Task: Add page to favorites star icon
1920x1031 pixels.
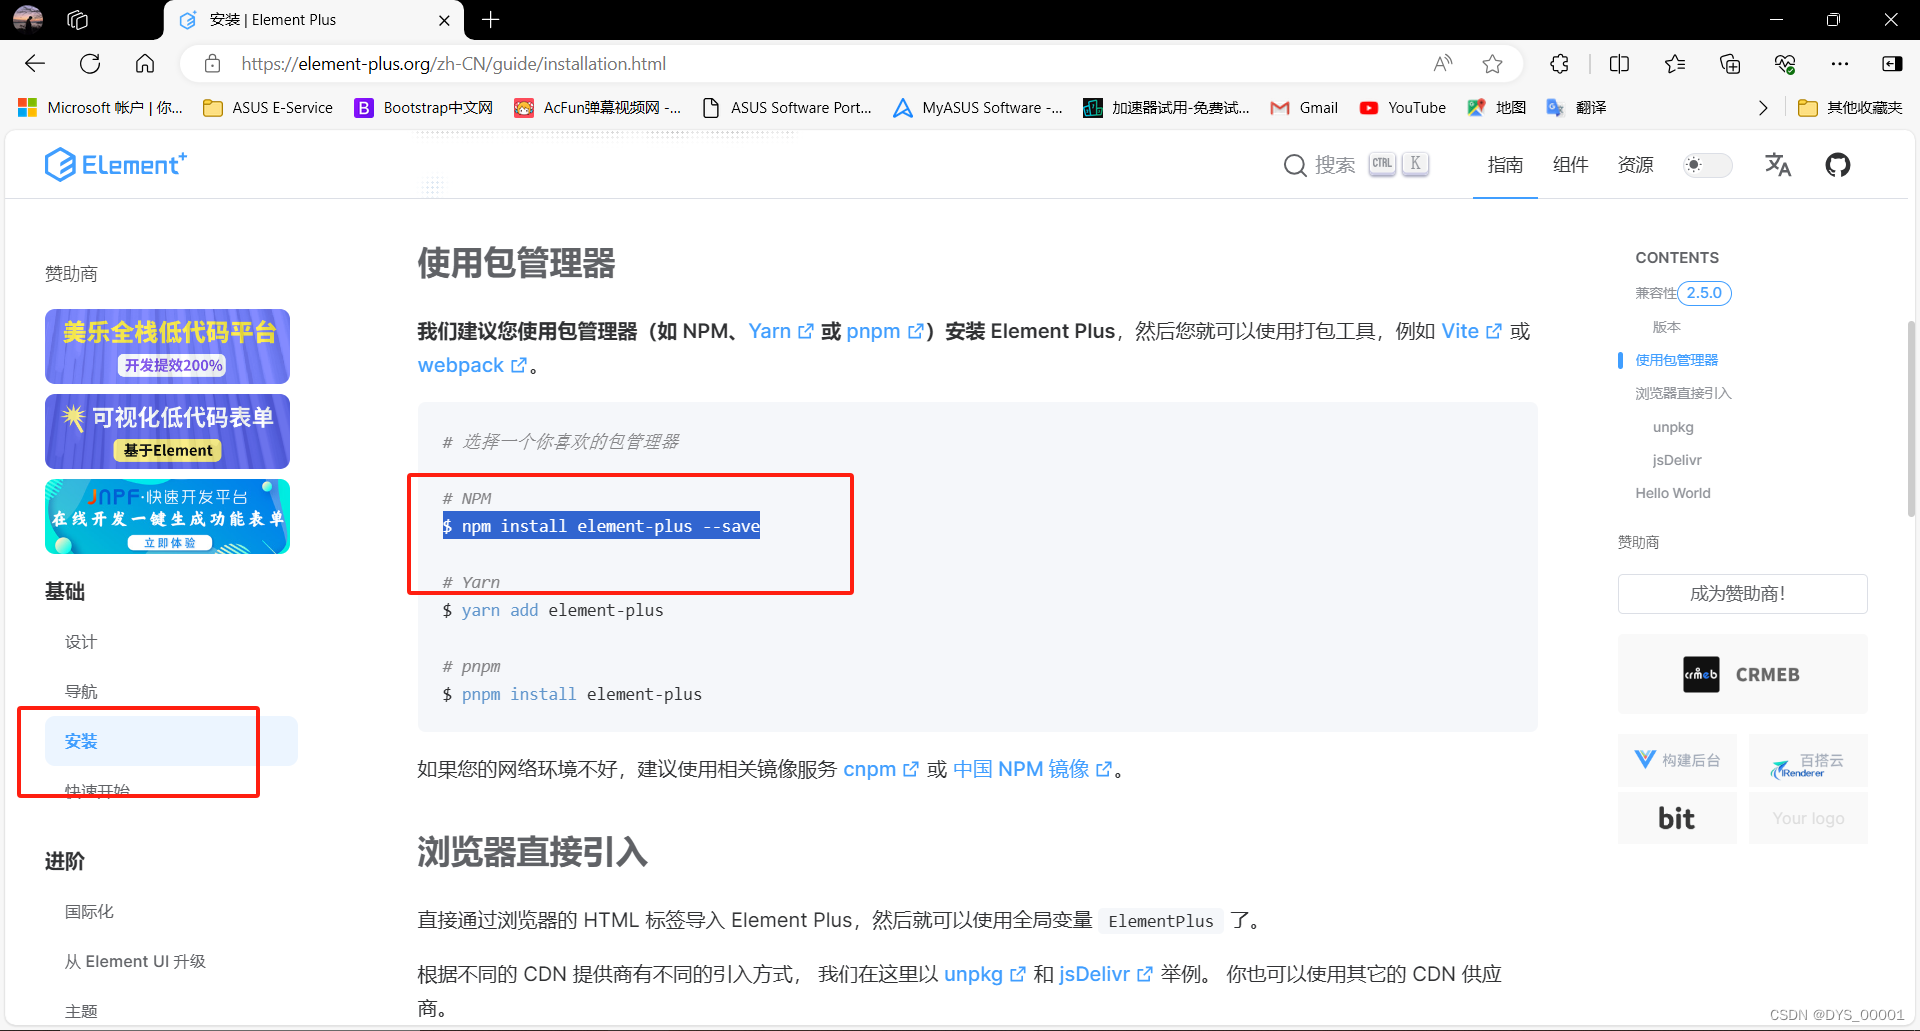Action: [x=1492, y=64]
